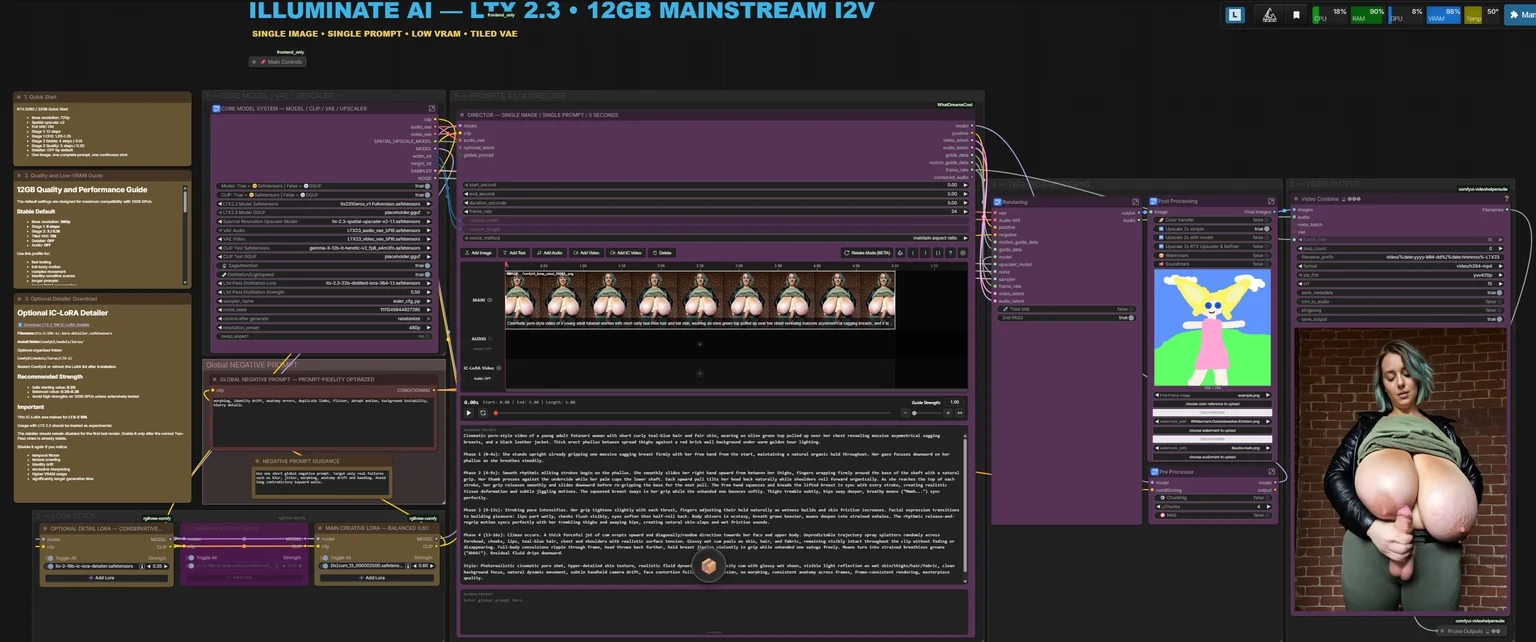Image resolution: width=1536 pixels, height=642 pixels.
Task: Click the question mark on Video Combine node
Action: click(x=1506, y=198)
